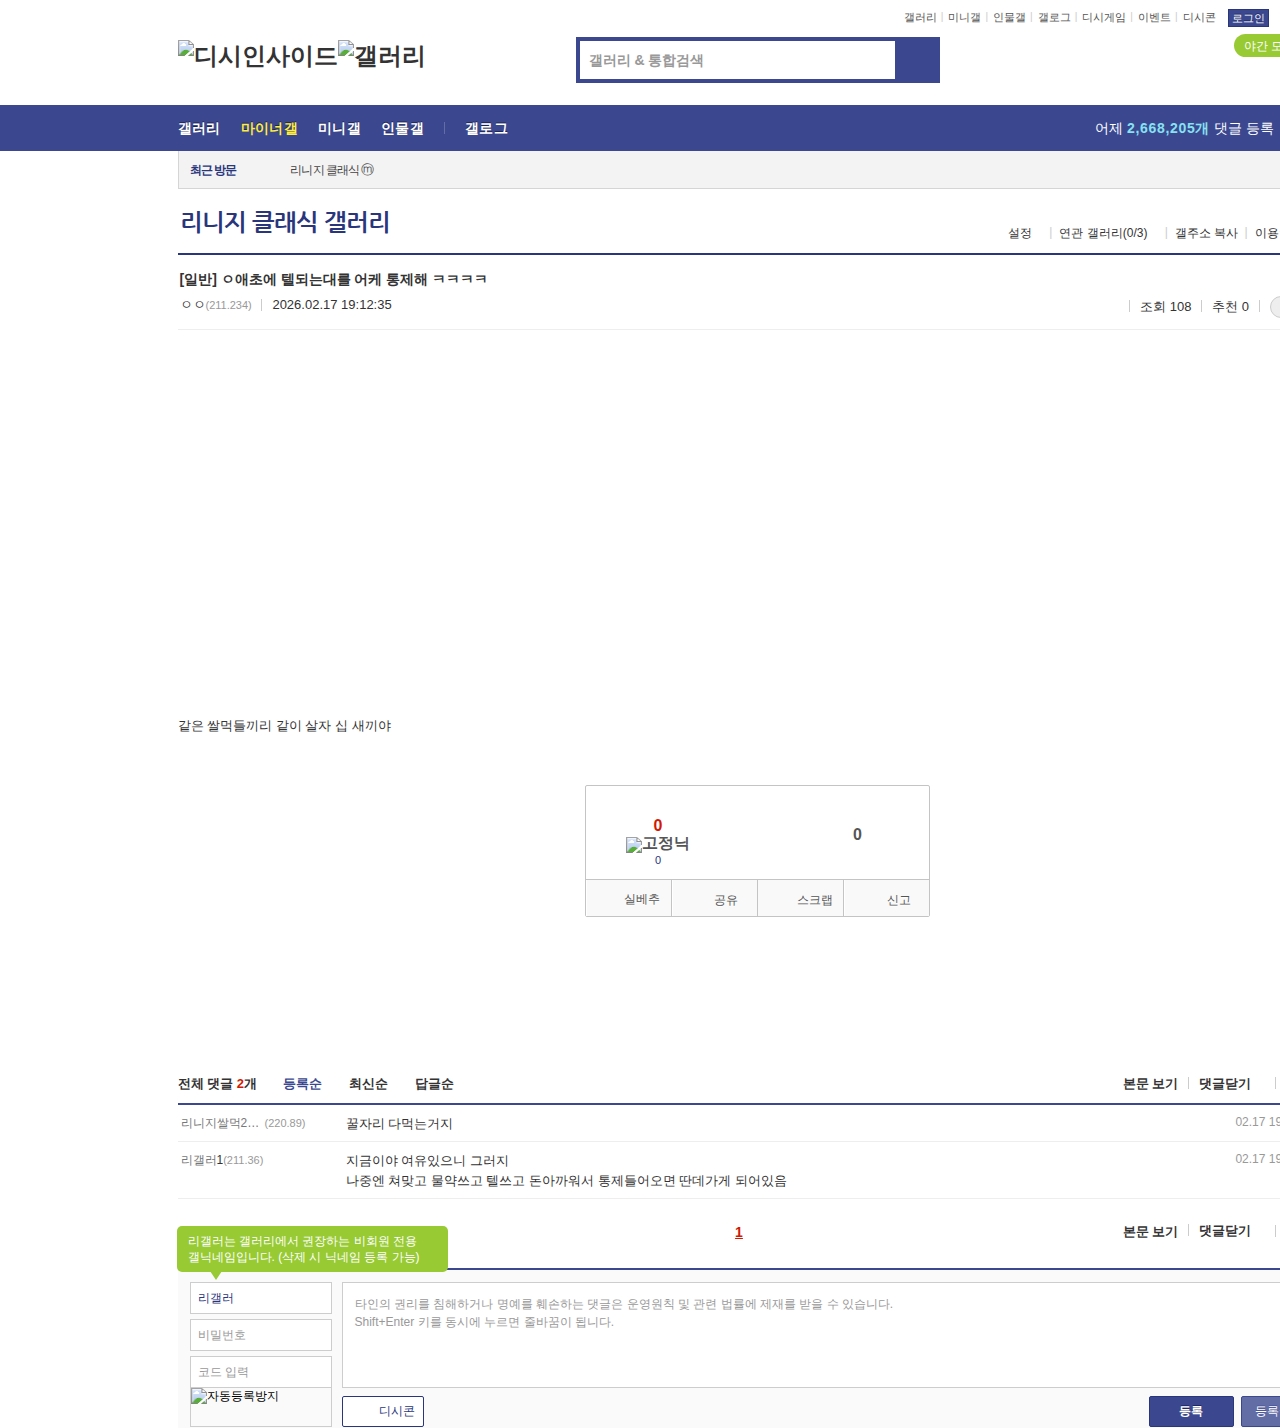Click the search button beside the search box
1280x1428 pixels.
tap(917, 60)
